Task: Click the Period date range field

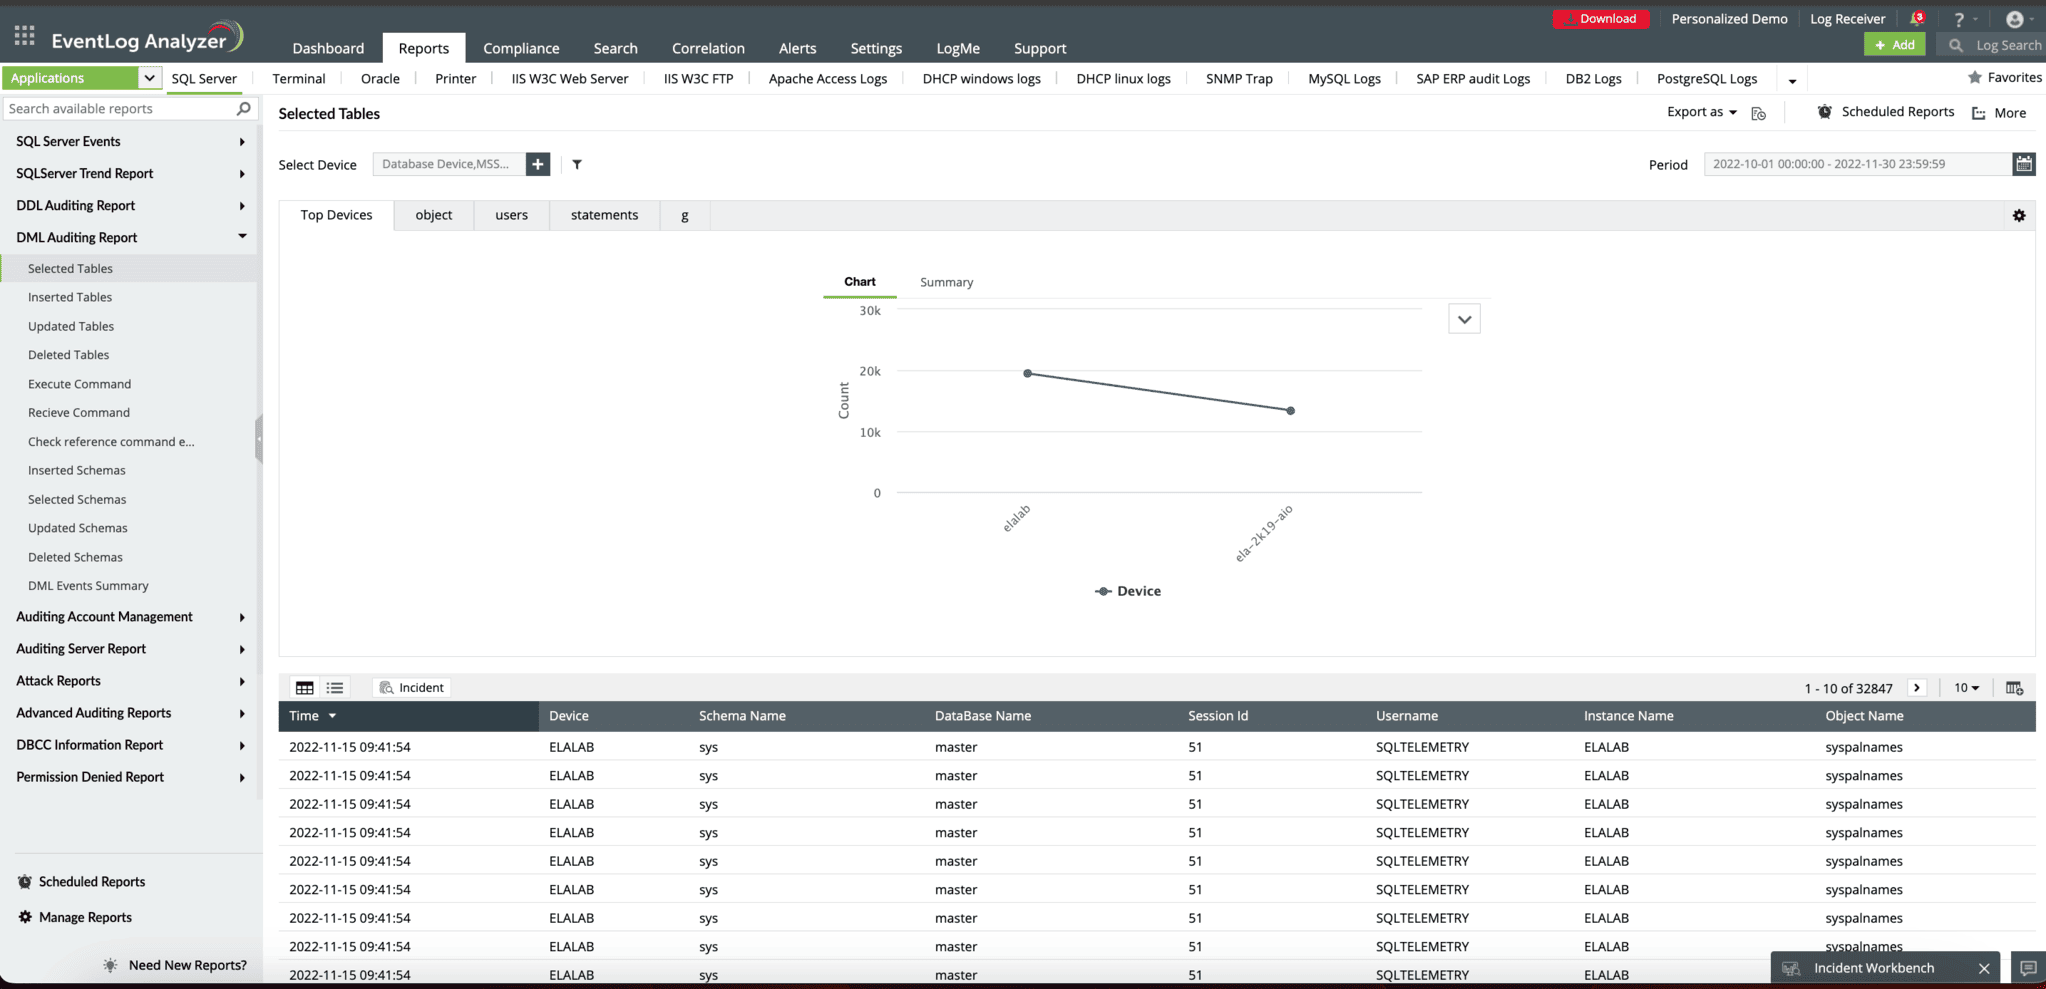Action: pos(1857,164)
